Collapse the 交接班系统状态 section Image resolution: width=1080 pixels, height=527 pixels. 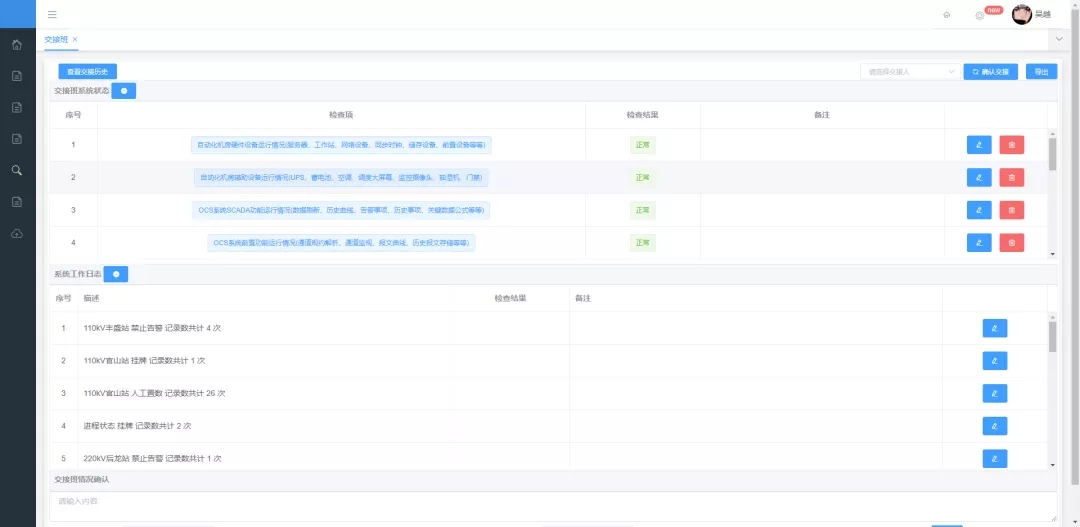(x=124, y=91)
